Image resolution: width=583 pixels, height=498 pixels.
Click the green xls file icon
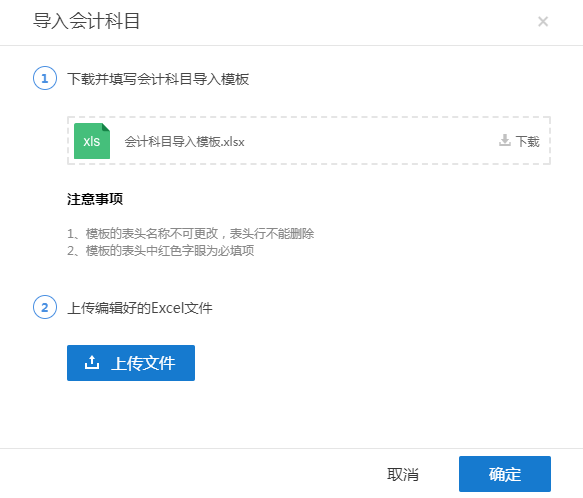[x=92, y=141]
